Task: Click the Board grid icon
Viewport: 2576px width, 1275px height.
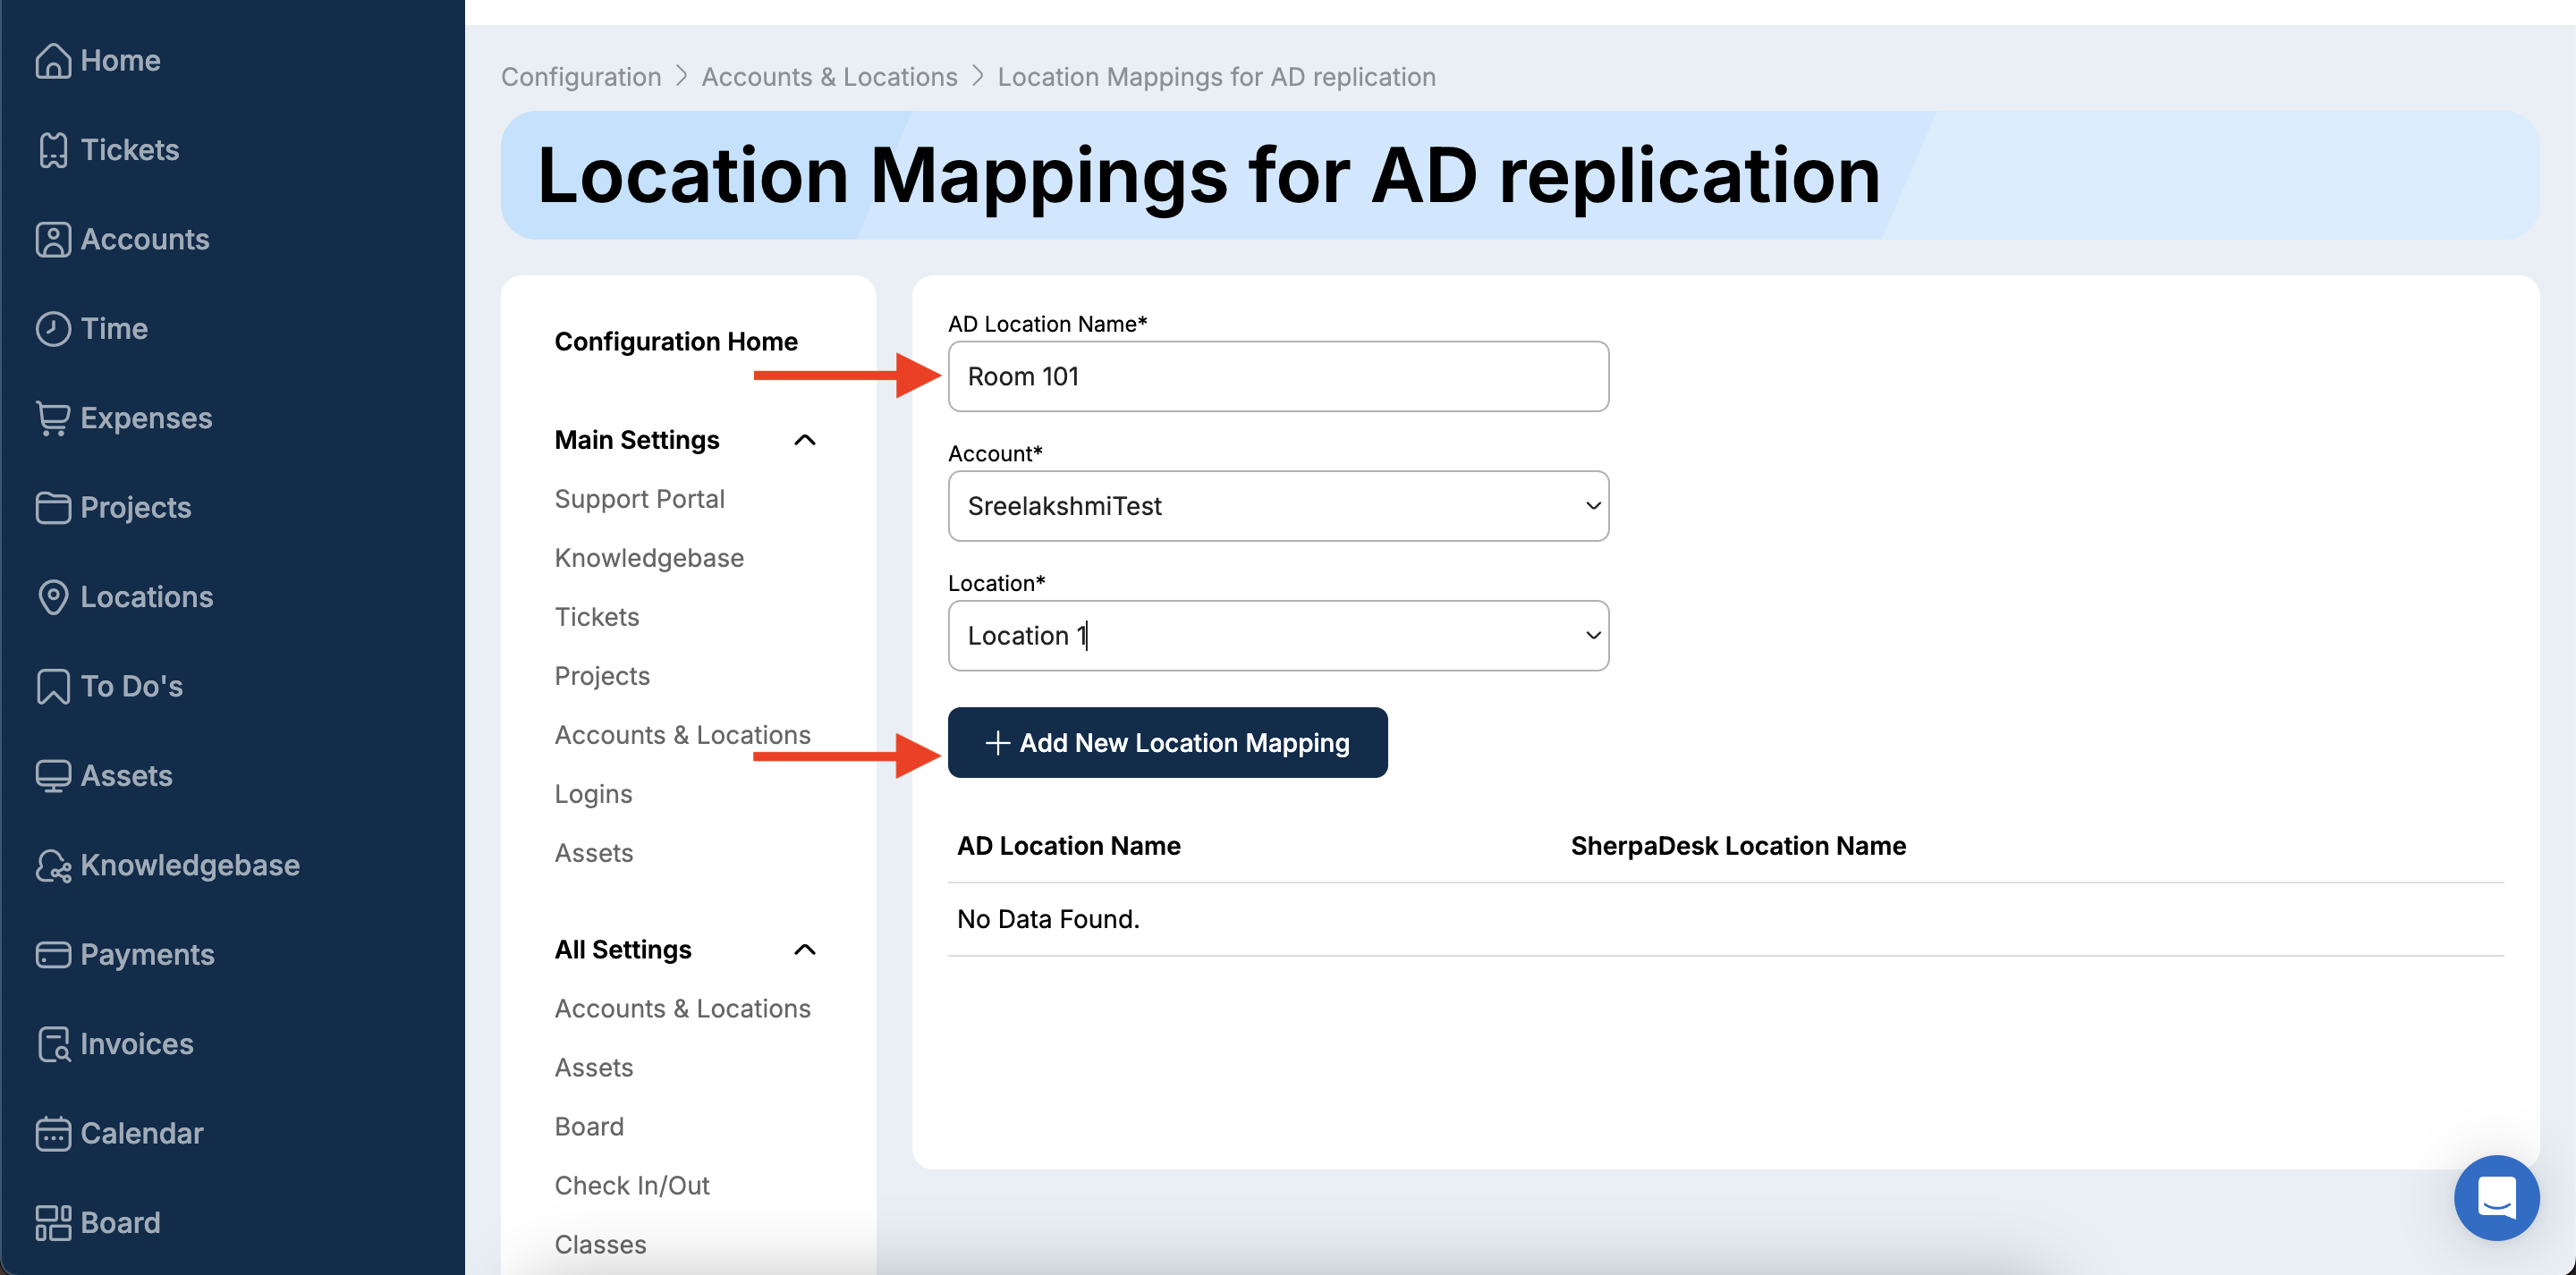Action: [52, 1223]
